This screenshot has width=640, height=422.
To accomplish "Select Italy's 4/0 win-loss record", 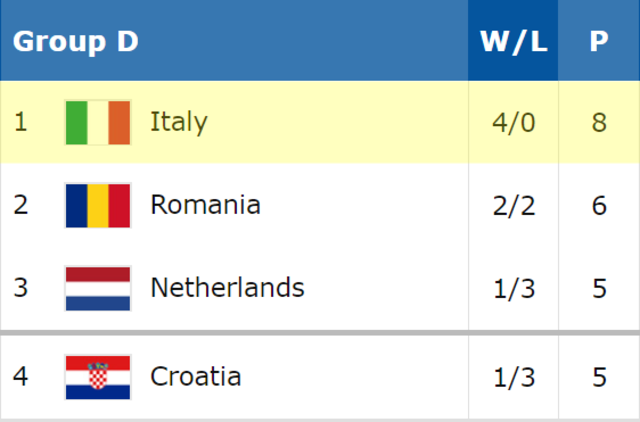I will 513,122.
